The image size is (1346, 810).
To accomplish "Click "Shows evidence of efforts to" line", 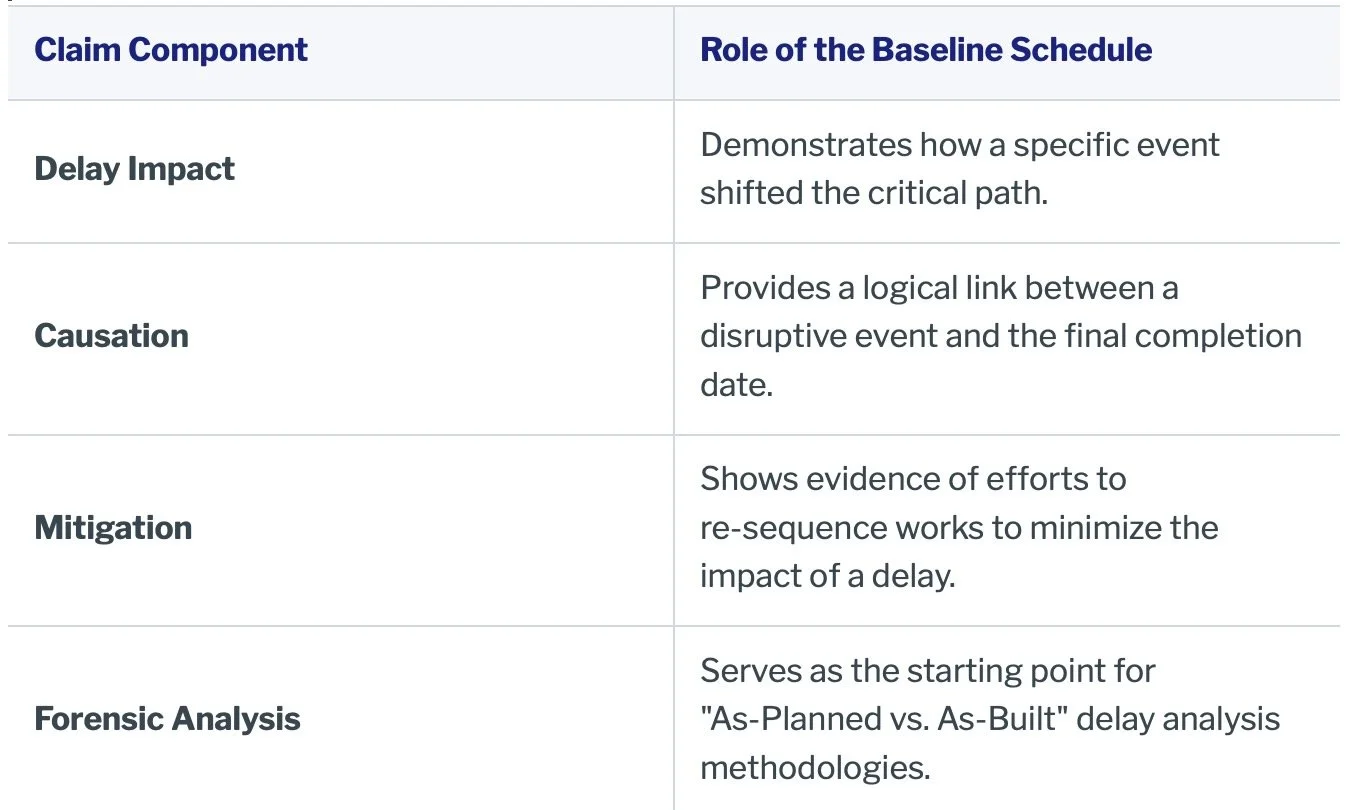I will [x=913, y=479].
